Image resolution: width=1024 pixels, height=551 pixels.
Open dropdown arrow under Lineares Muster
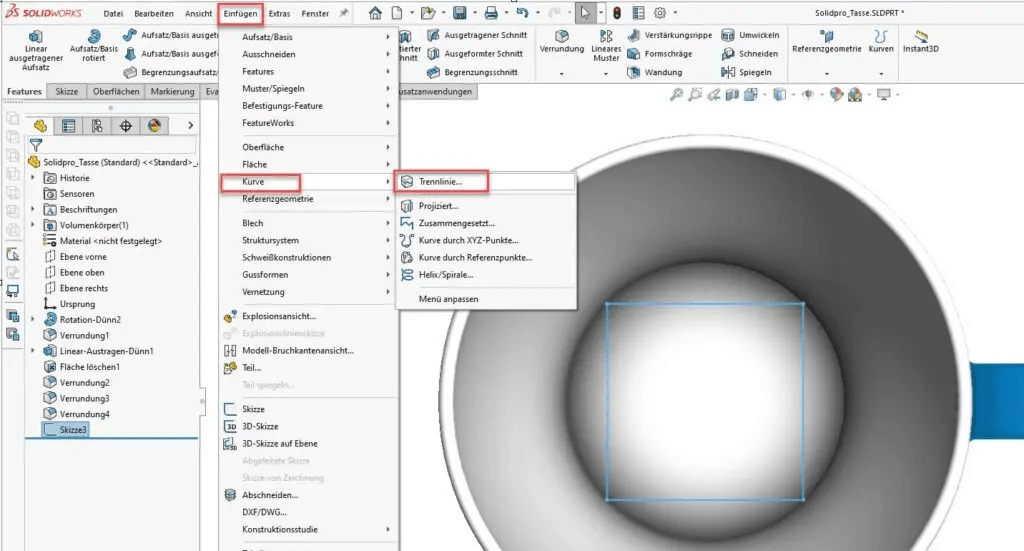click(x=606, y=74)
